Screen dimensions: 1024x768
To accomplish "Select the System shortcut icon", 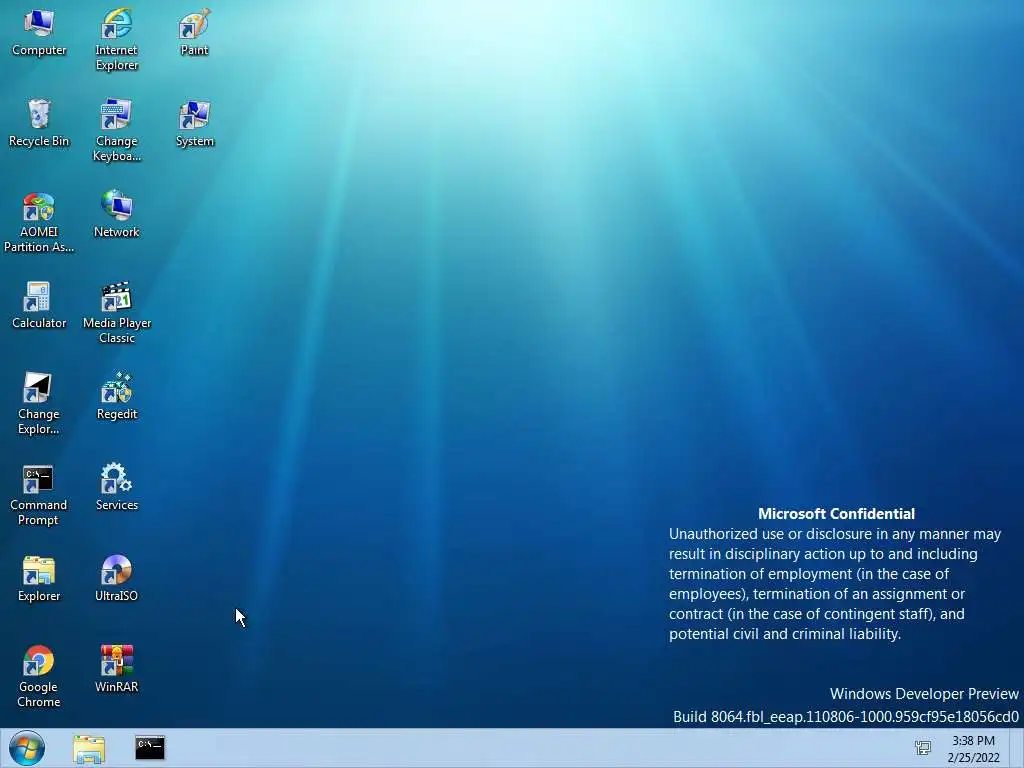I will click(194, 123).
